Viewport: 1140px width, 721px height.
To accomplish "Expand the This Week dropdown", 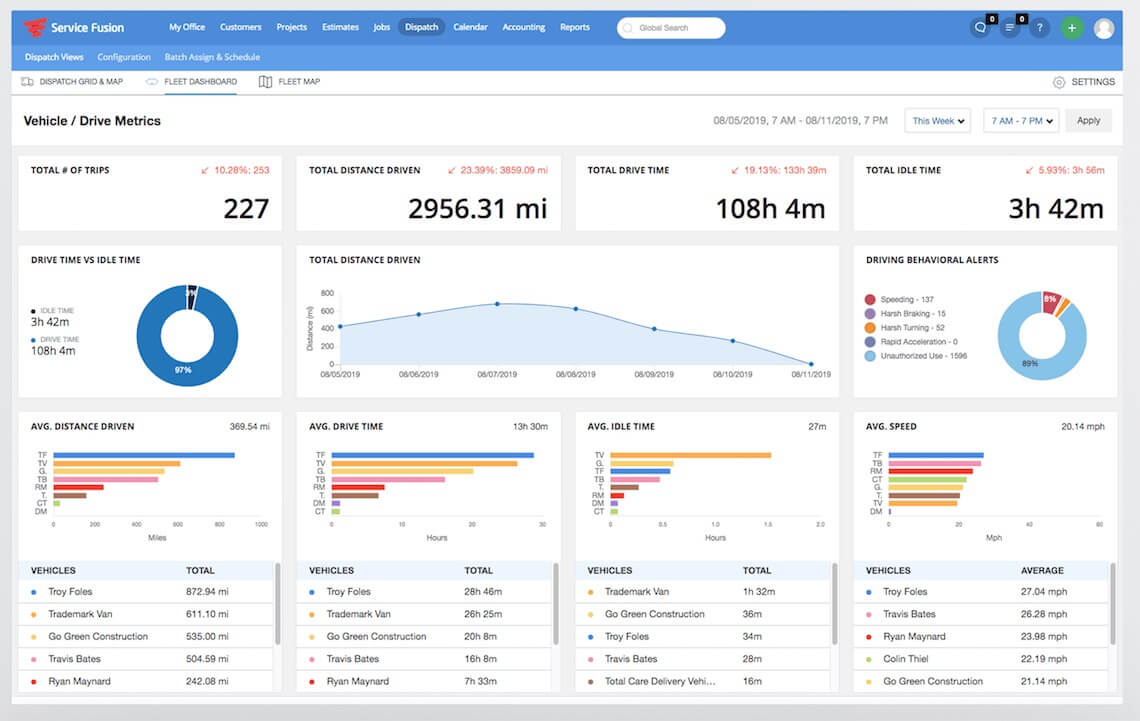I will (x=938, y=121).
